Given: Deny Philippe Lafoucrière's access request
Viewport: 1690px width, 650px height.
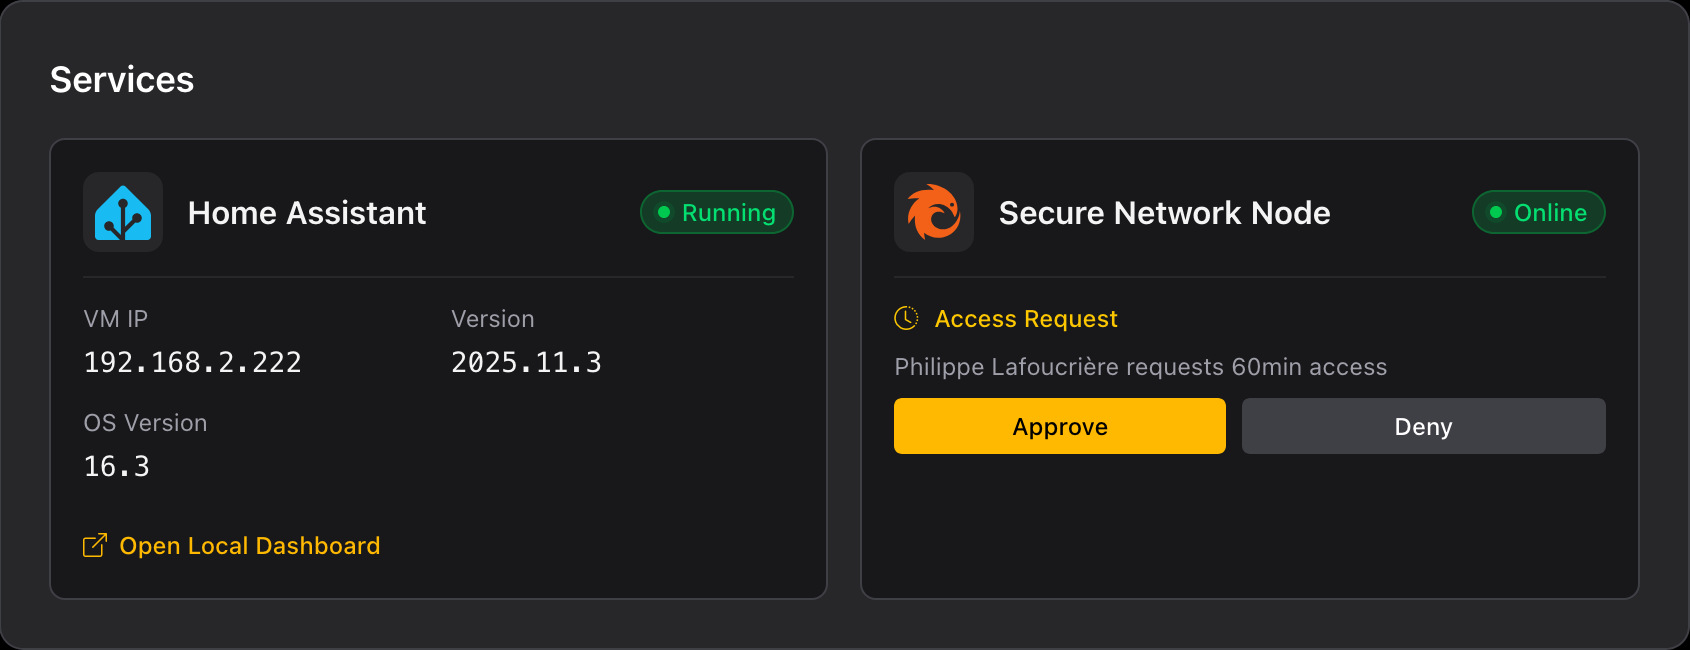Looking at the screenshot, I should pyautogui.click(x=1423, y=426).
